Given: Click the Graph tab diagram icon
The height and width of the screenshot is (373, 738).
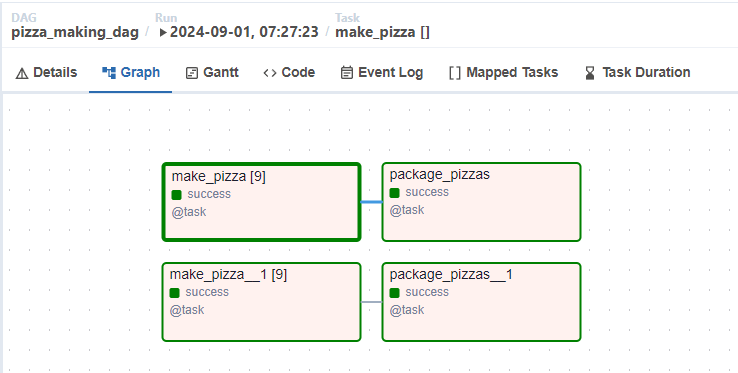Looking at the screenshot, I should (109, 73).
